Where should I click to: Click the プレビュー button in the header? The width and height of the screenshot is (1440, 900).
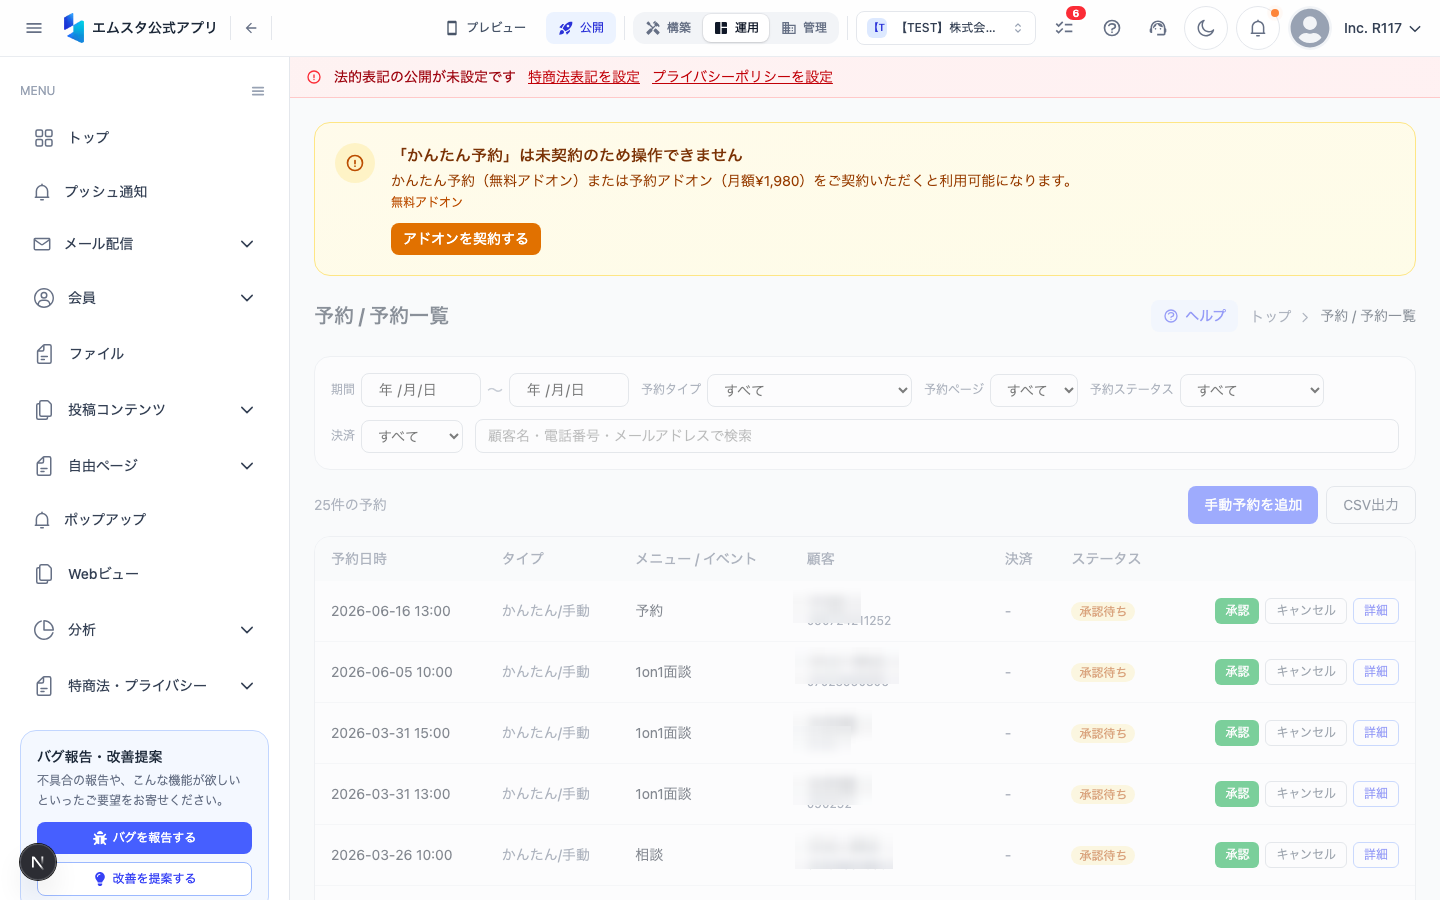[486, 28]
